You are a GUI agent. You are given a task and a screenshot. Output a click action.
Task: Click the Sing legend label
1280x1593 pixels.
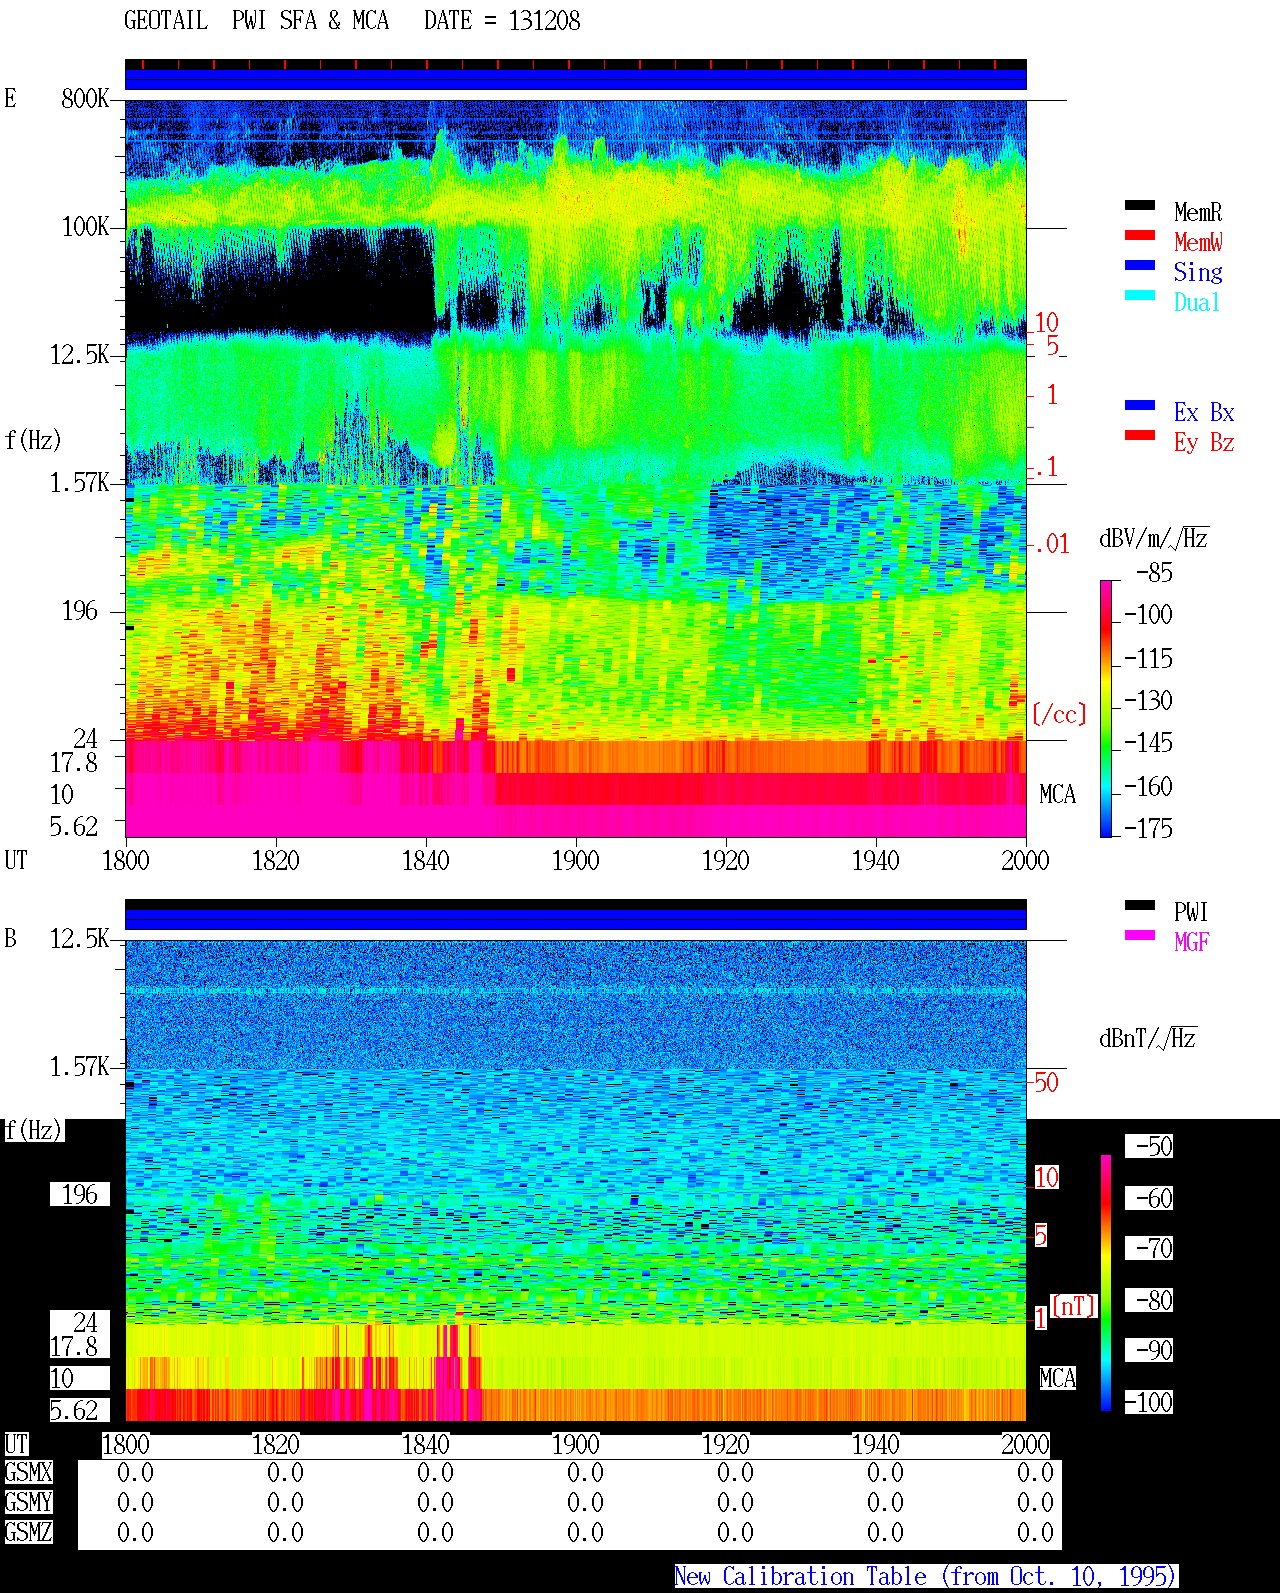coord(1198,272)
